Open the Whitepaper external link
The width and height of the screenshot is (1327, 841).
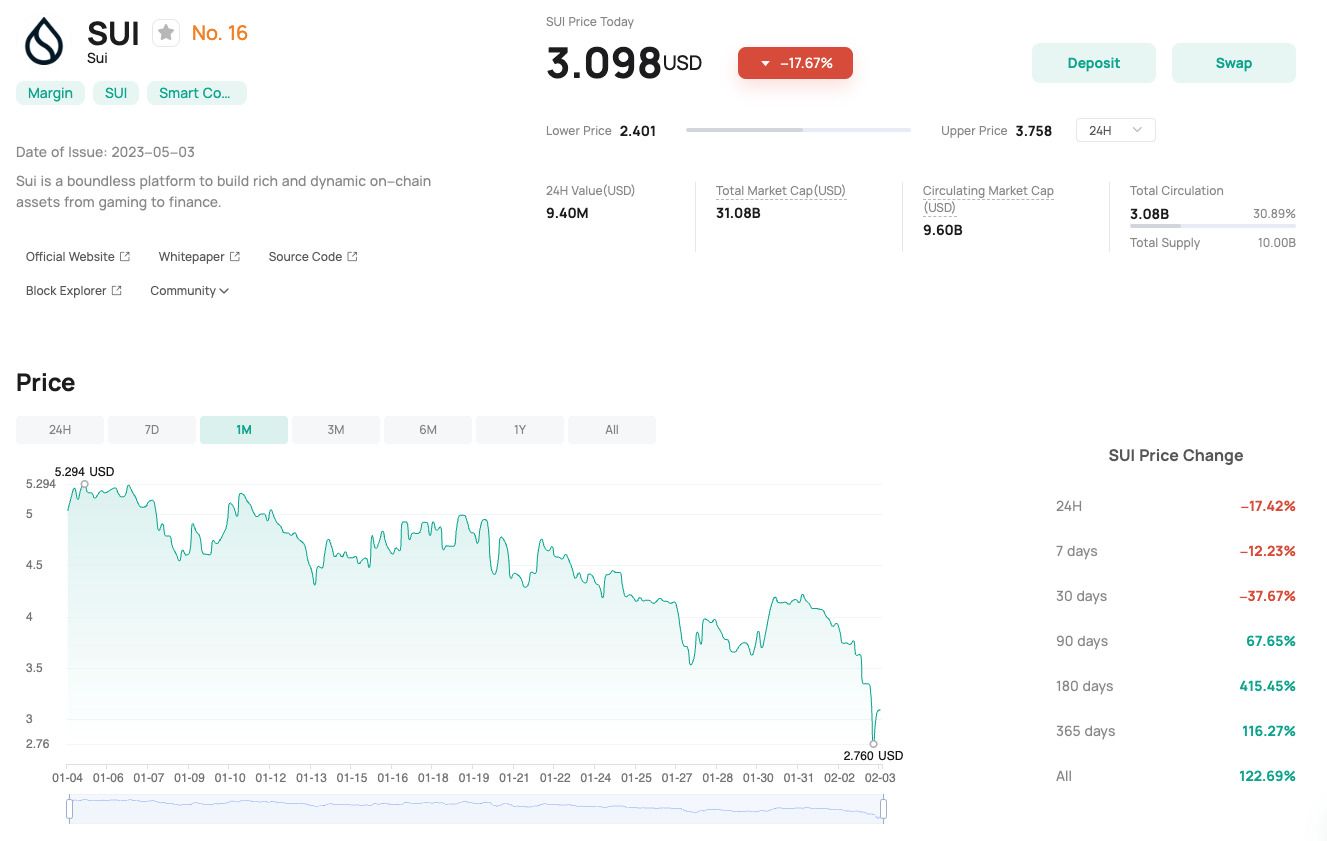point(199,257)
